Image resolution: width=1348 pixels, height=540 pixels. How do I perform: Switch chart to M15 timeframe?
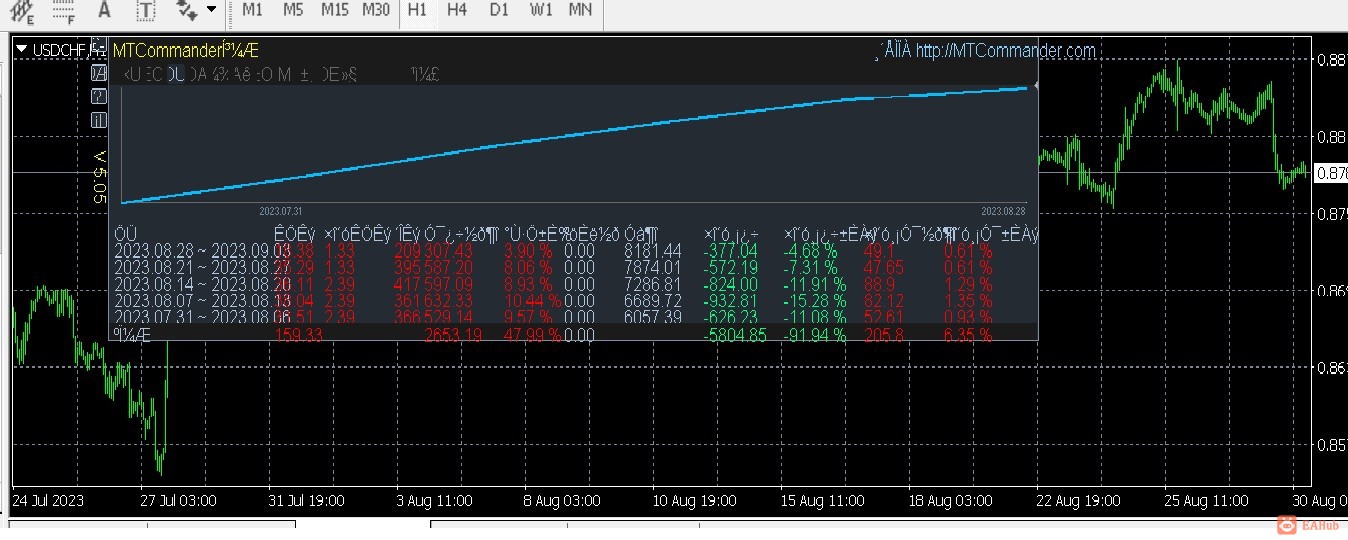(335, 10)
